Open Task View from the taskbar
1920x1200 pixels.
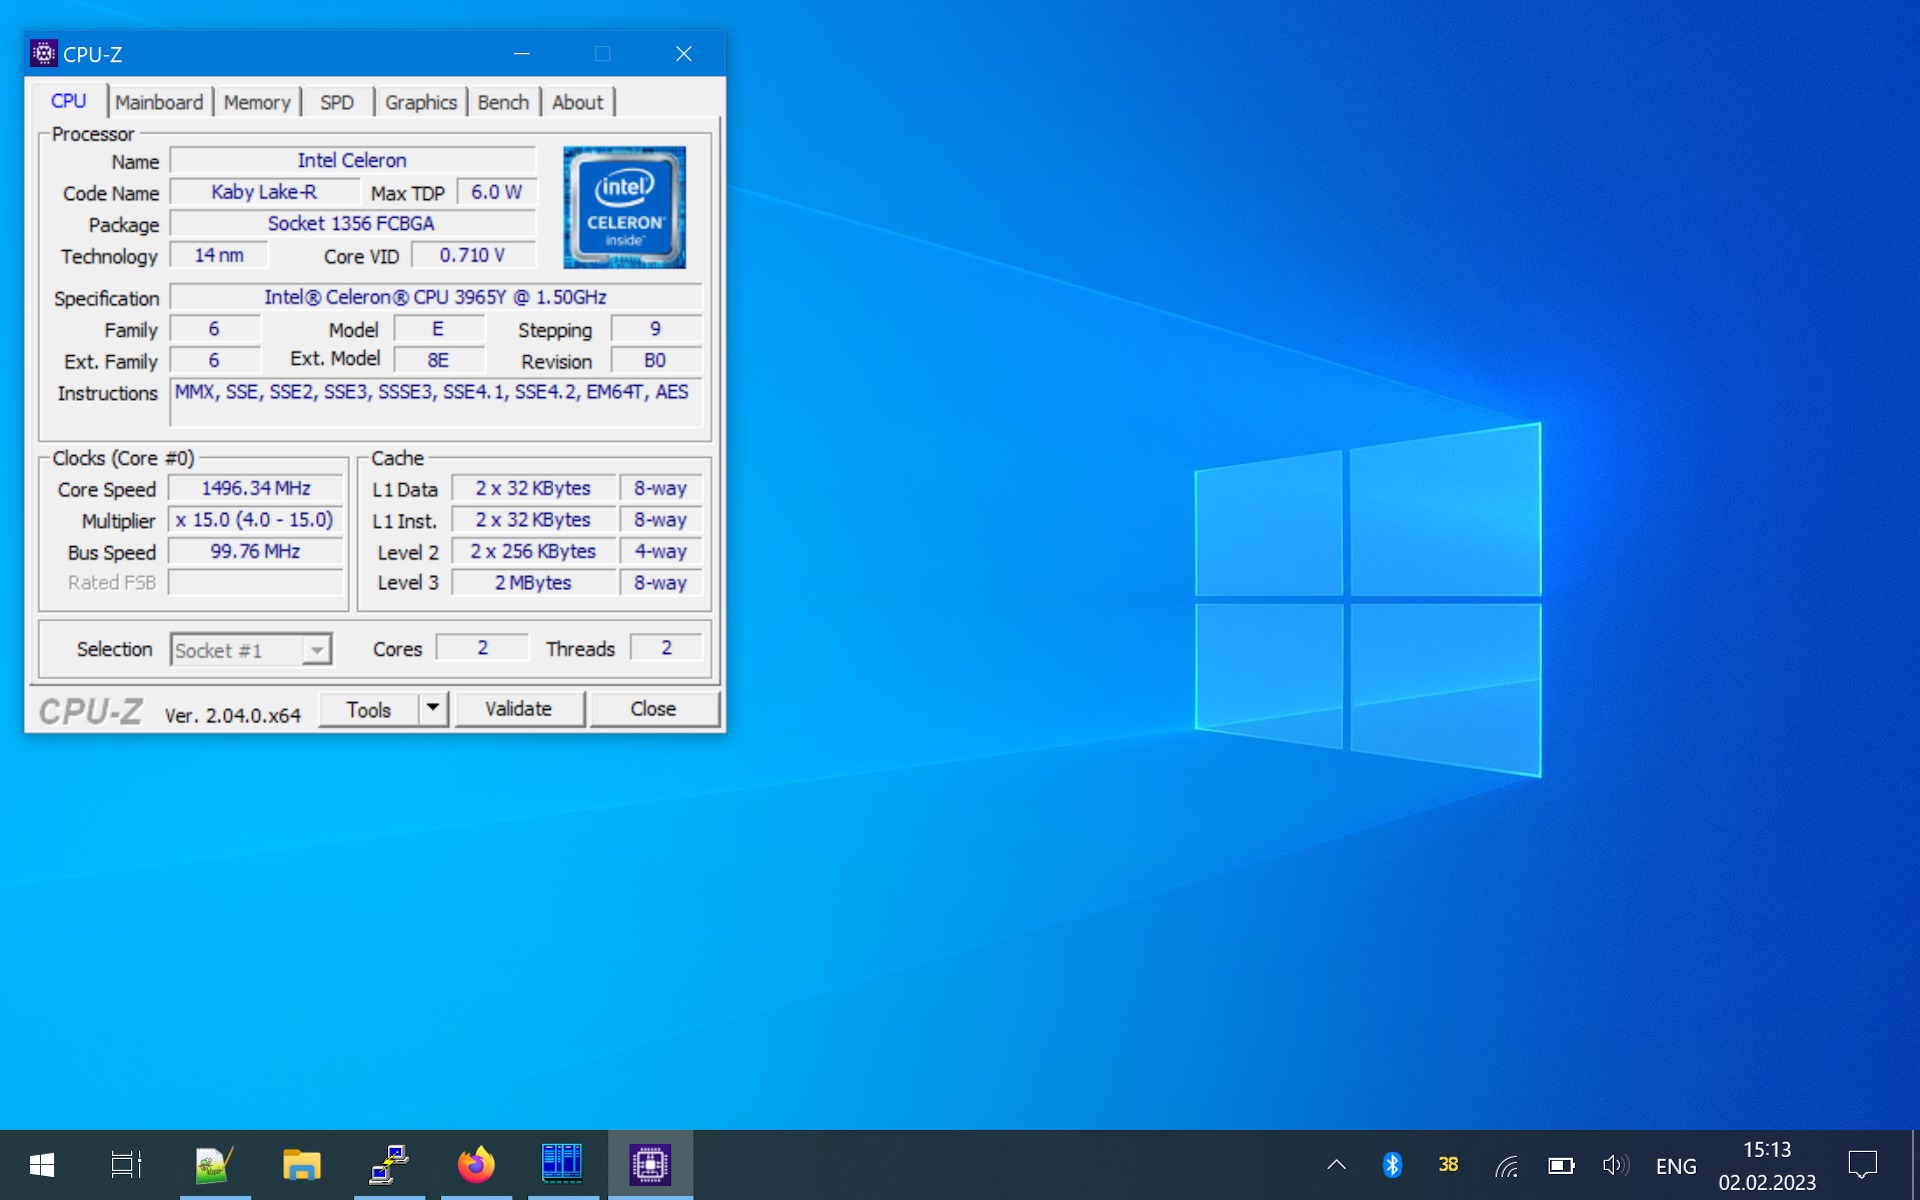[126, 1164]
